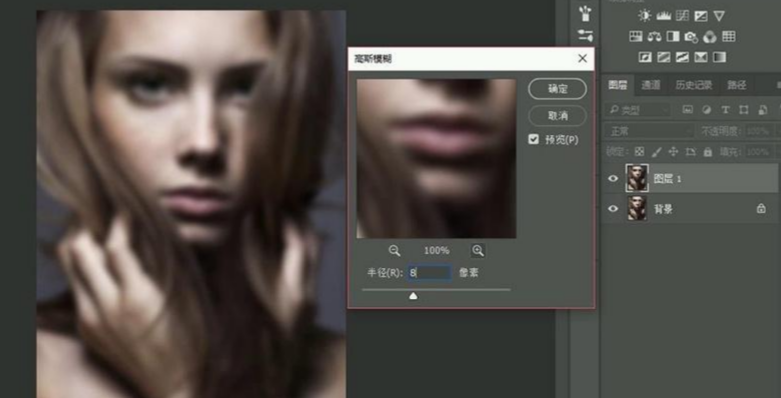
Task: Add a Levels adjustment layer
Action: 663,16
